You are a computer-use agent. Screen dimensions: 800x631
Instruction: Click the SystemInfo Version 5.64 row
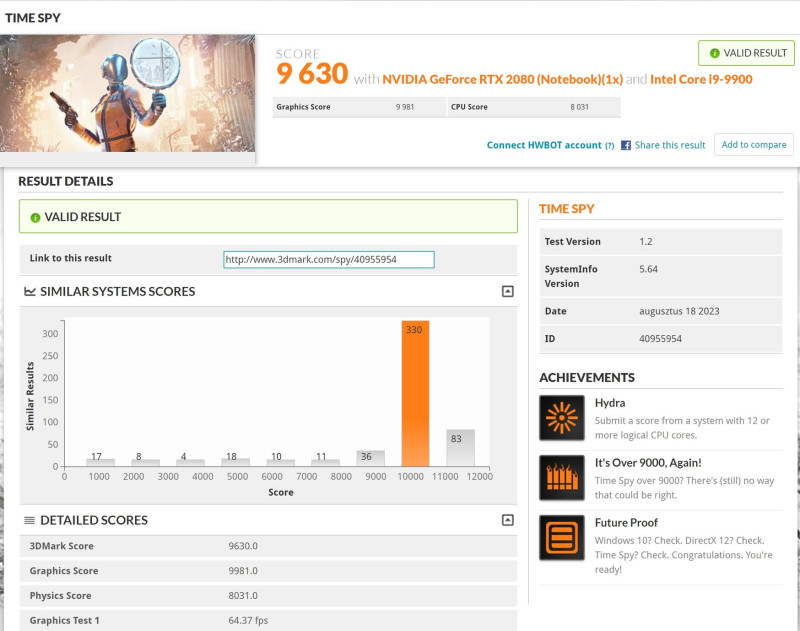click(x=661, y=276)
